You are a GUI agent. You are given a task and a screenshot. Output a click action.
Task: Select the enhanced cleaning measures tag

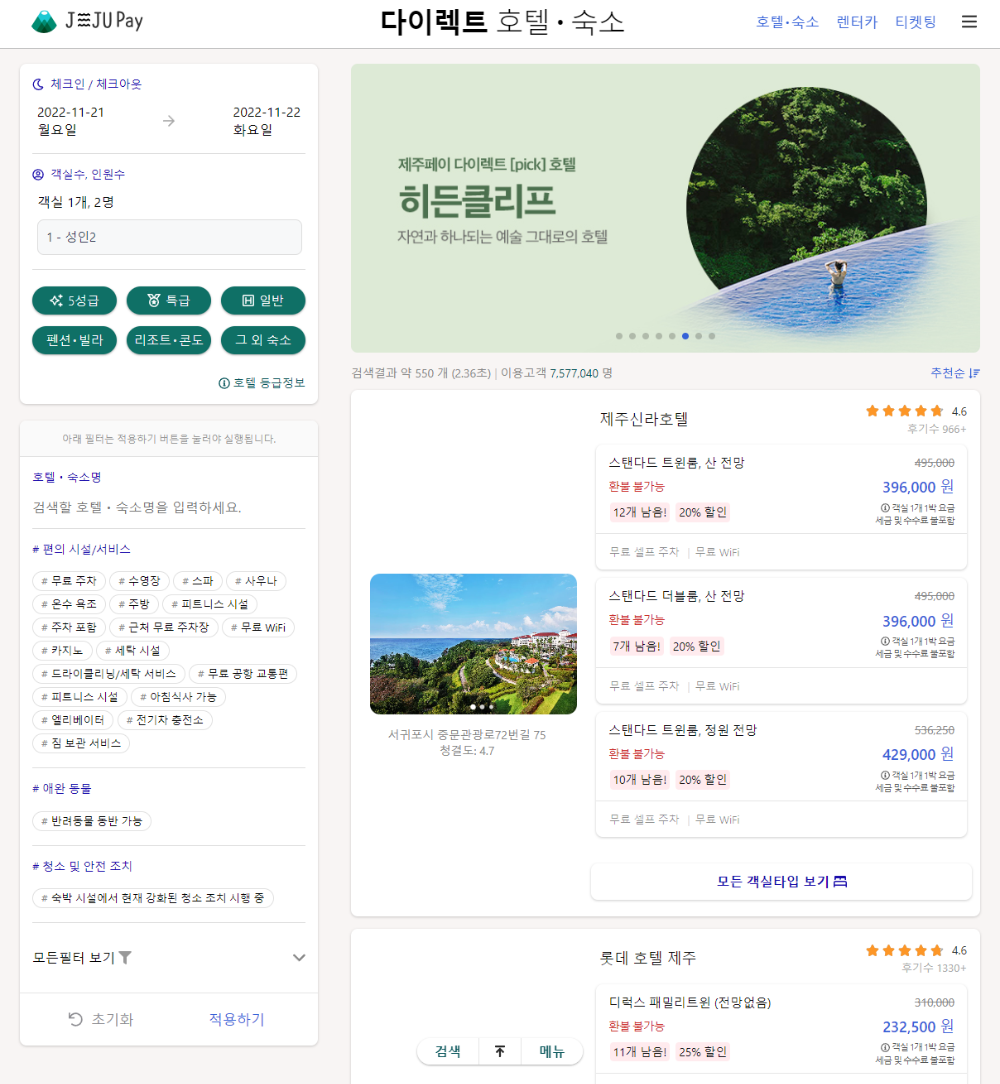pyautogui.click(x=153, y=898)
